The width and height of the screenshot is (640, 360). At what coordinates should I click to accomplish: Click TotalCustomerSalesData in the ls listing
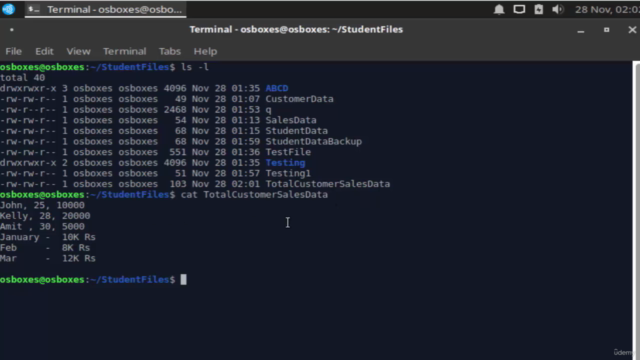[328, 184]
